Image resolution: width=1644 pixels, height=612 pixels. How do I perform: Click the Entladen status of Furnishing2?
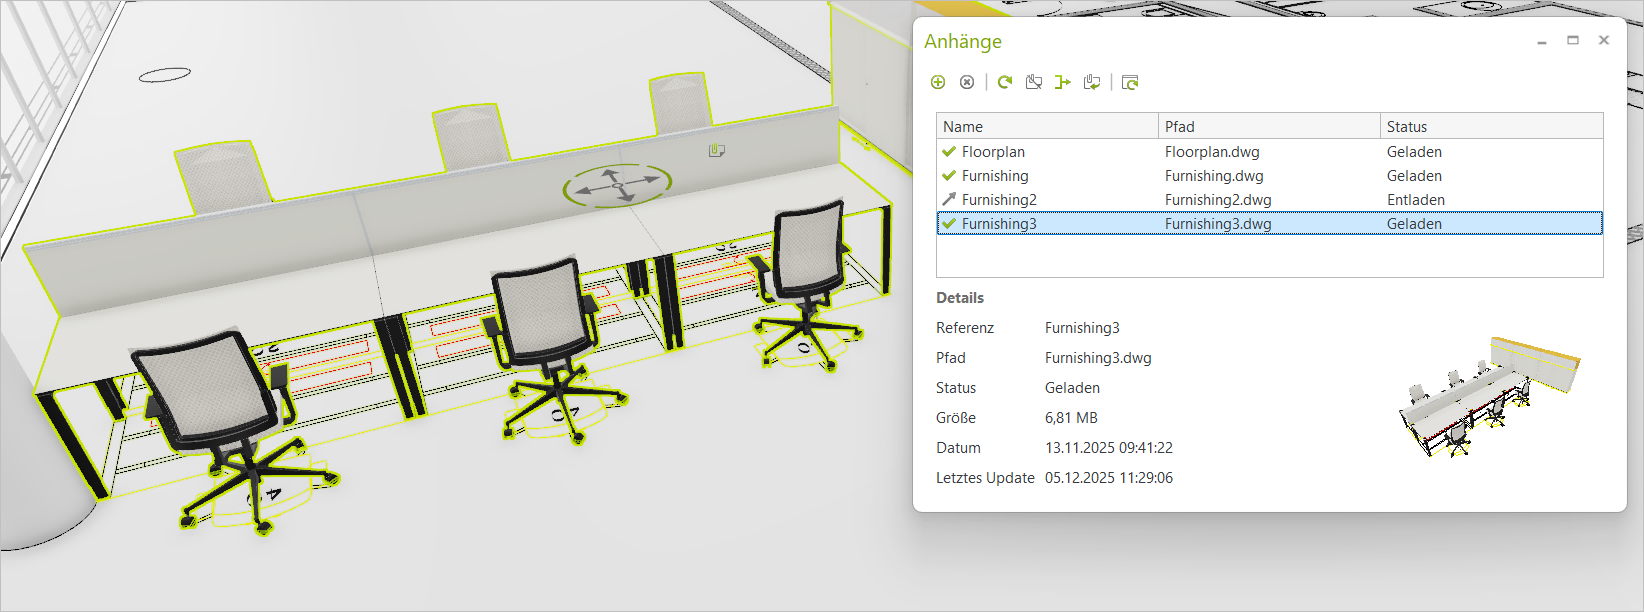click(x=1416, y=200)
